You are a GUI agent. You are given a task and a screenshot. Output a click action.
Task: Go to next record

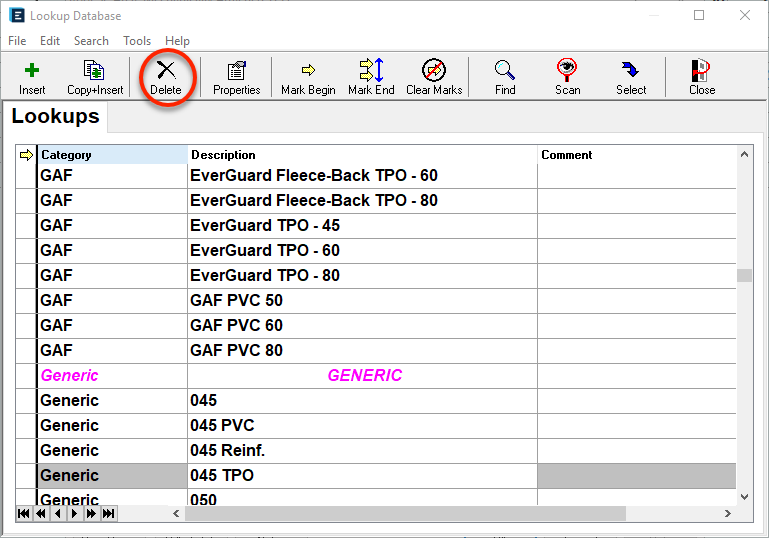(x=74, y=513)
